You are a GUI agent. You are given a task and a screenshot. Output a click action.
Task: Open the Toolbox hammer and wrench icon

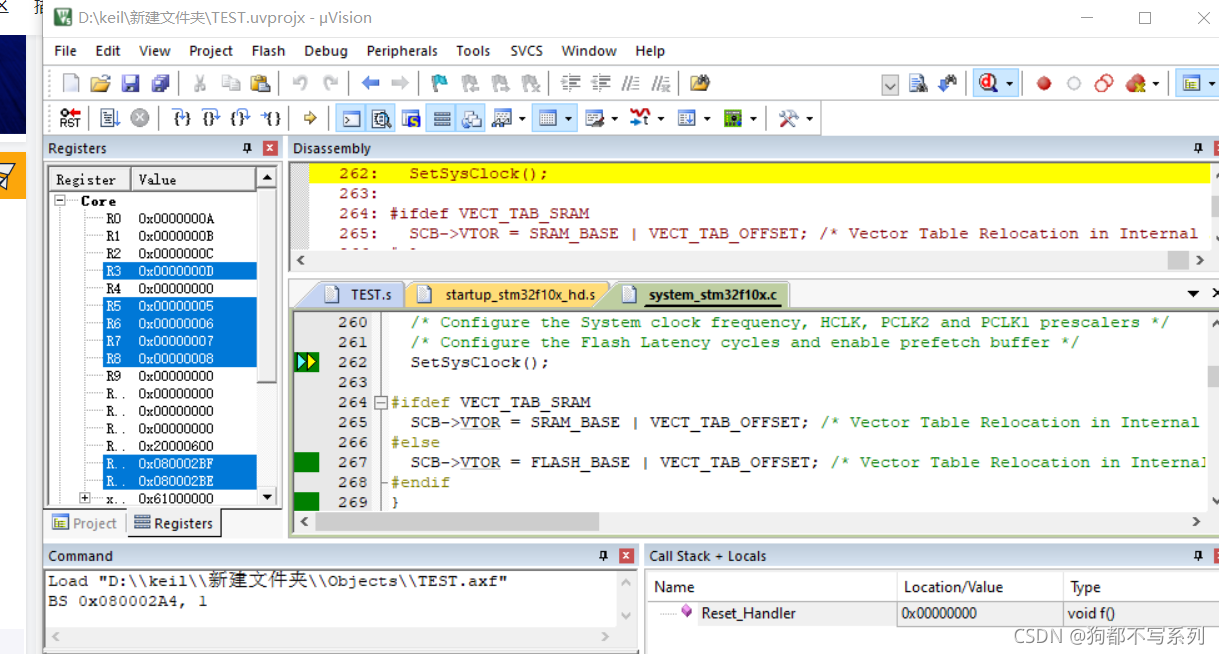[788, 118]
